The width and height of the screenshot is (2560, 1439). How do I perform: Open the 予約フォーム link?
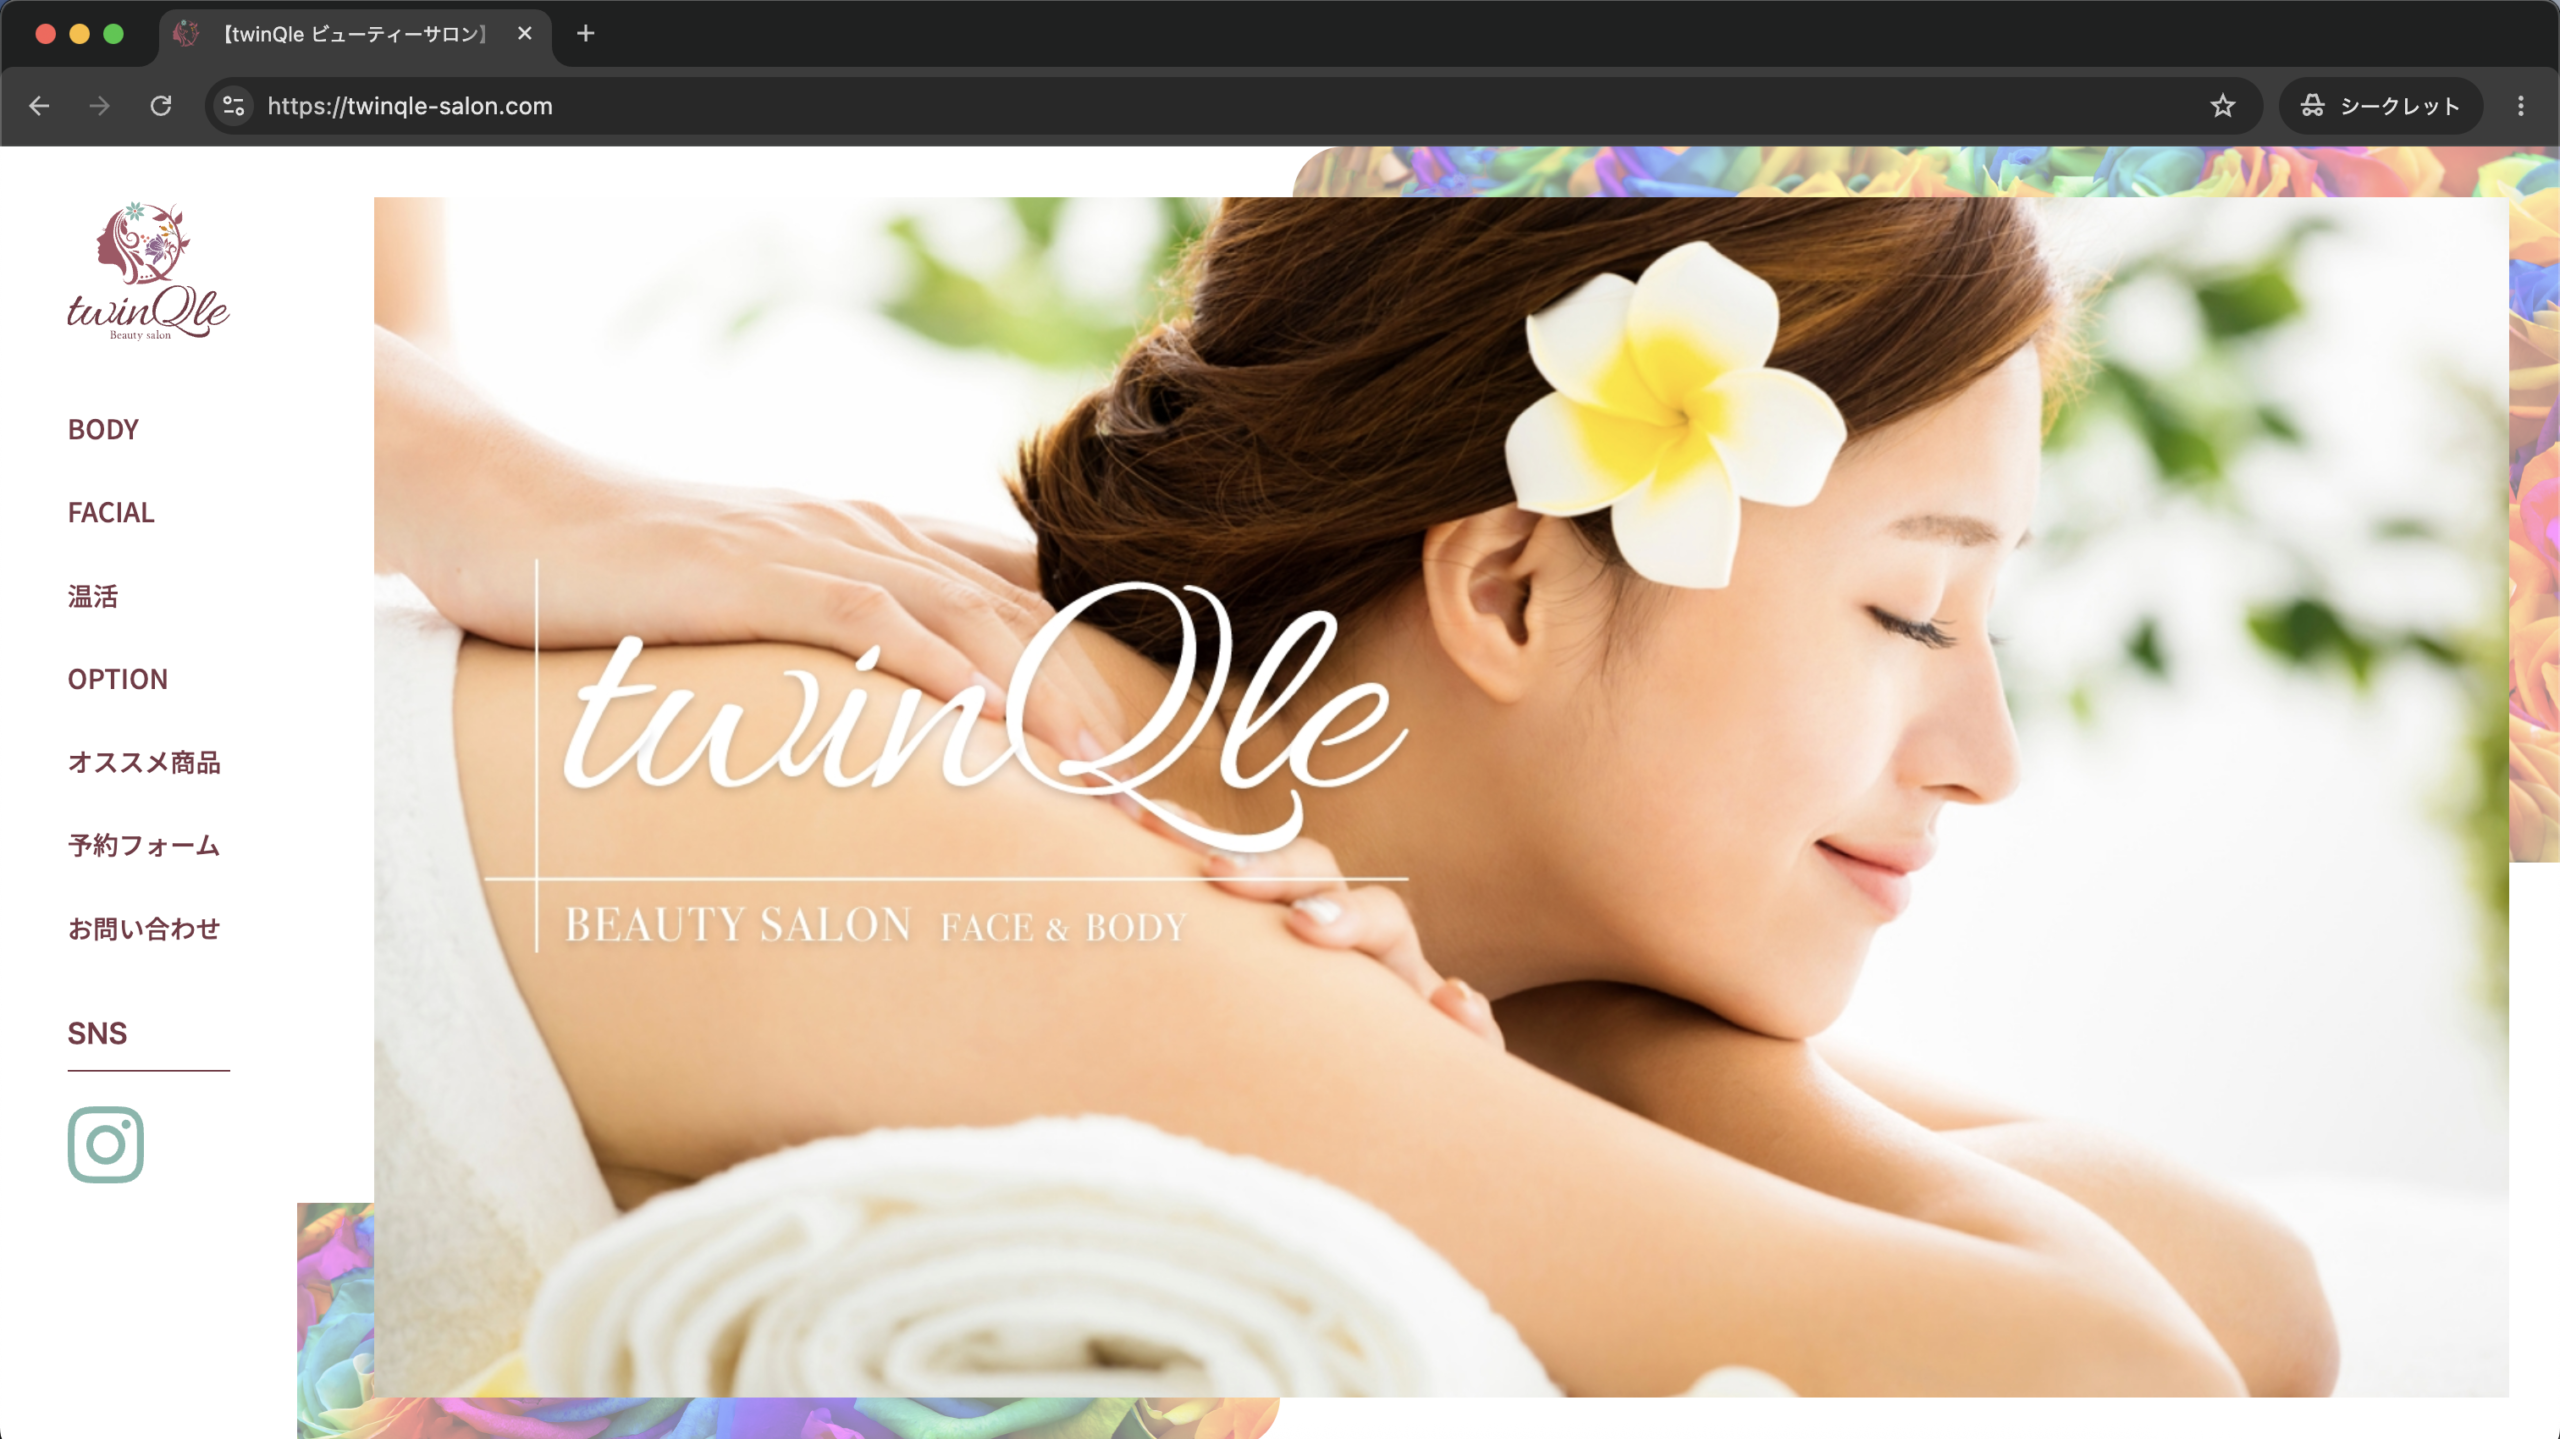(x=144, y=845)
